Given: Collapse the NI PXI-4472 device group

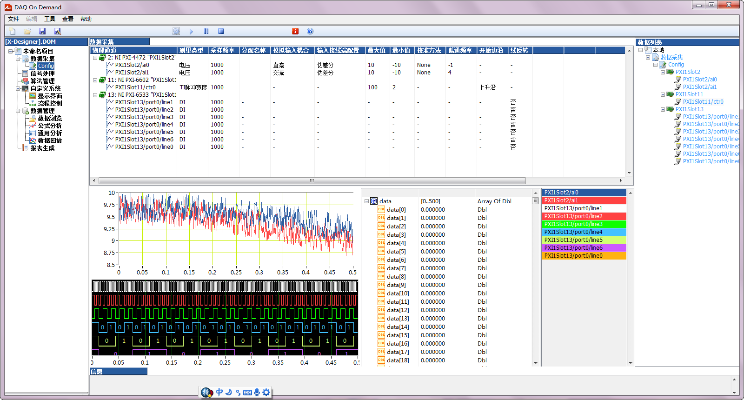Looking at the screenshot, I should click(94, 58).
